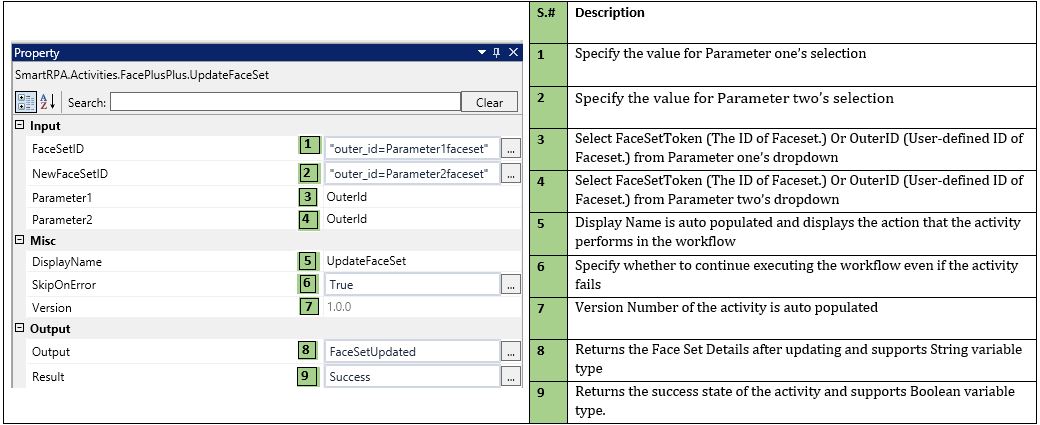
Task: Click the ellipsis button for Output field
Action: 511,352
